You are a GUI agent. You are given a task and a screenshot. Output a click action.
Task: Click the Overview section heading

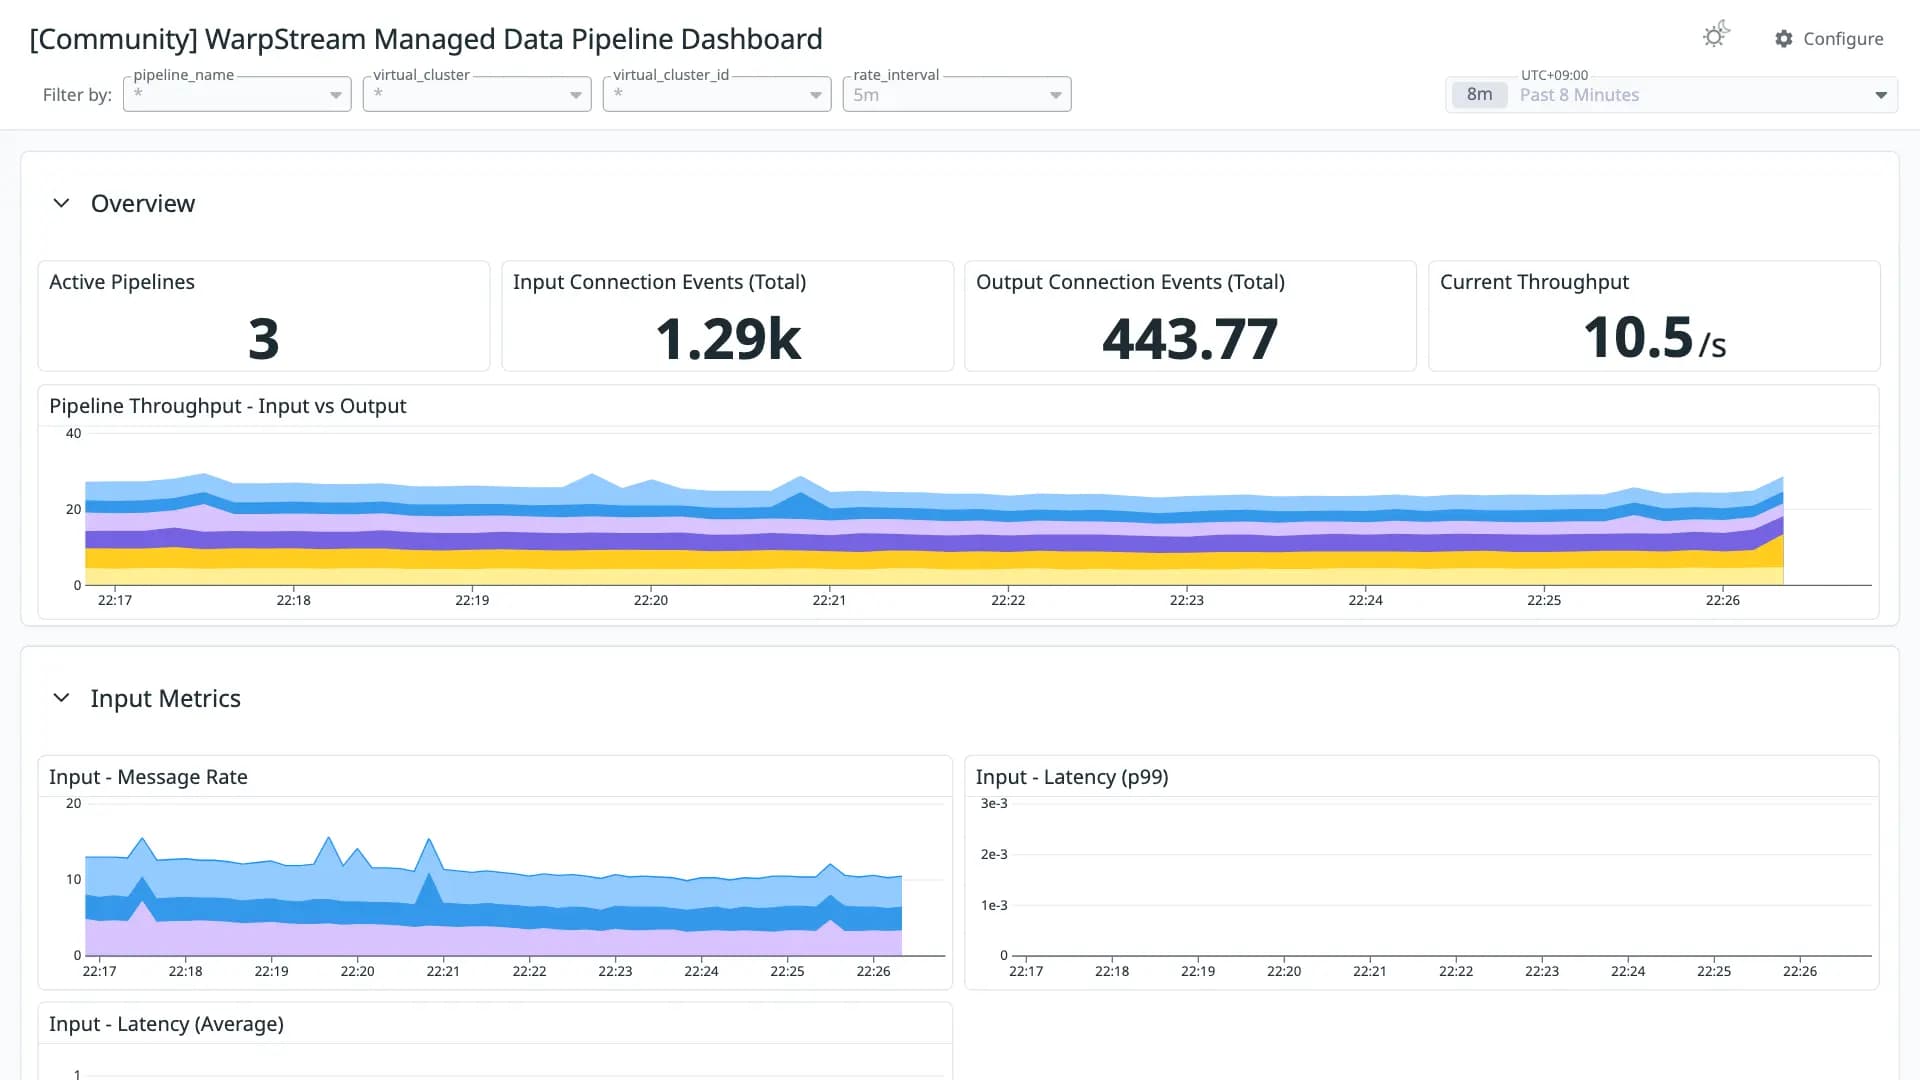pyautogui.click(x=143, y=203)
